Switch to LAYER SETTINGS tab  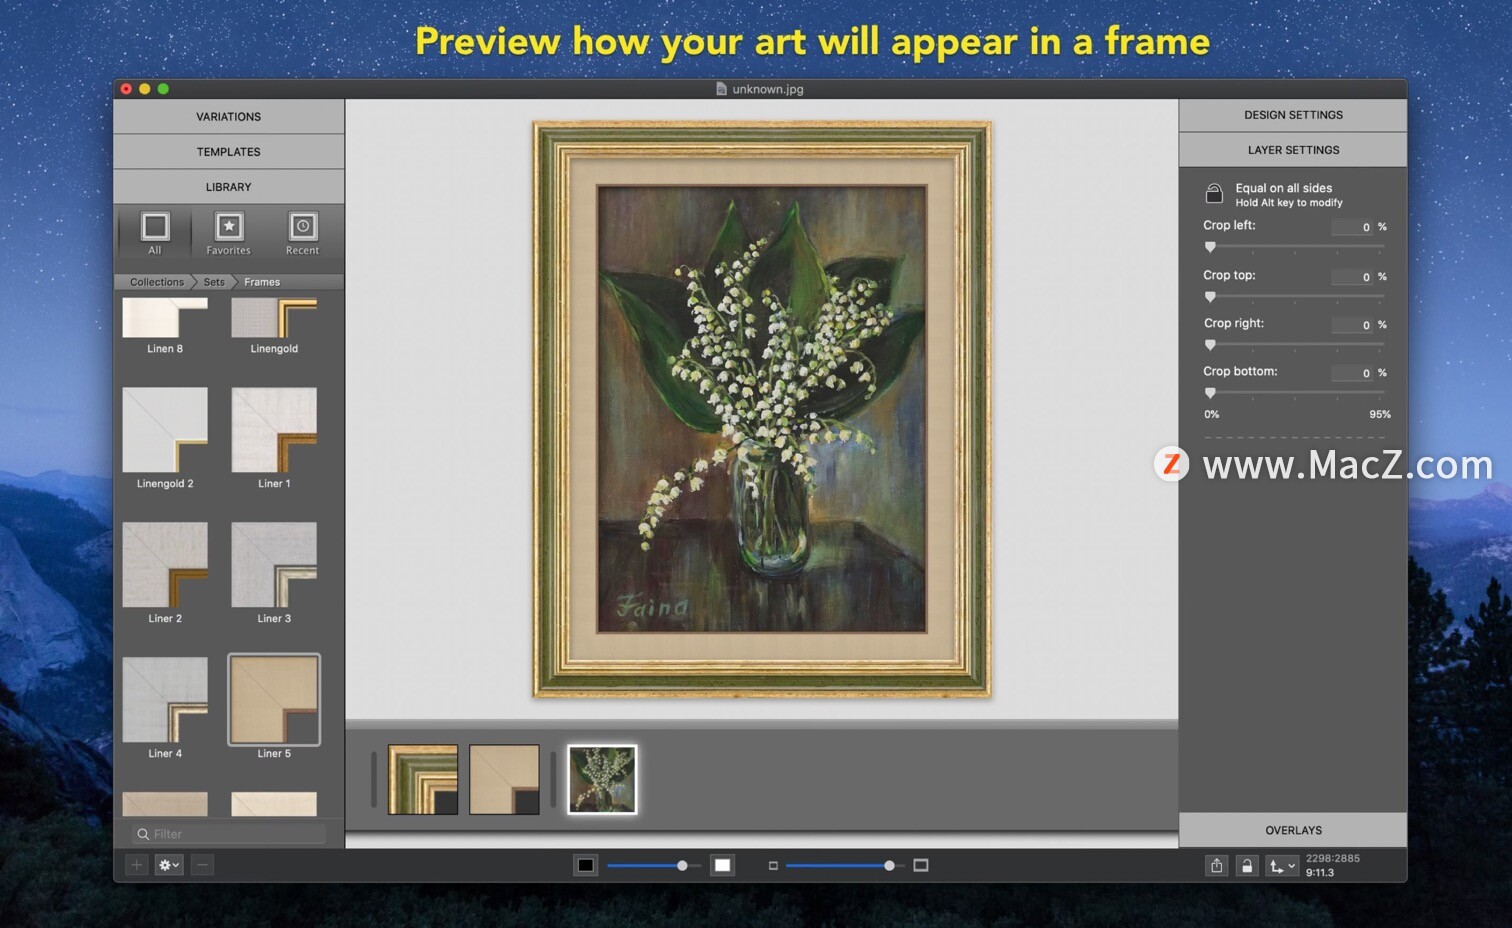1293,150
